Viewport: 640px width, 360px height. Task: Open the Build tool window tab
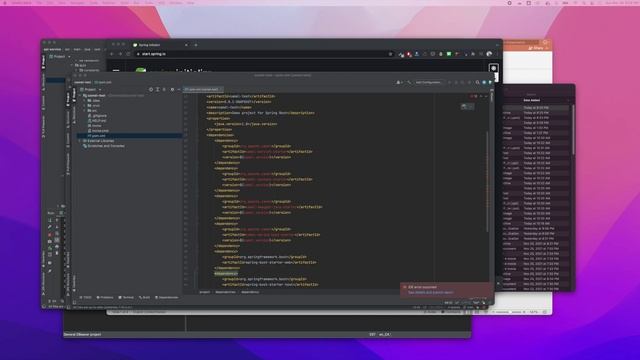pos(144,298)
